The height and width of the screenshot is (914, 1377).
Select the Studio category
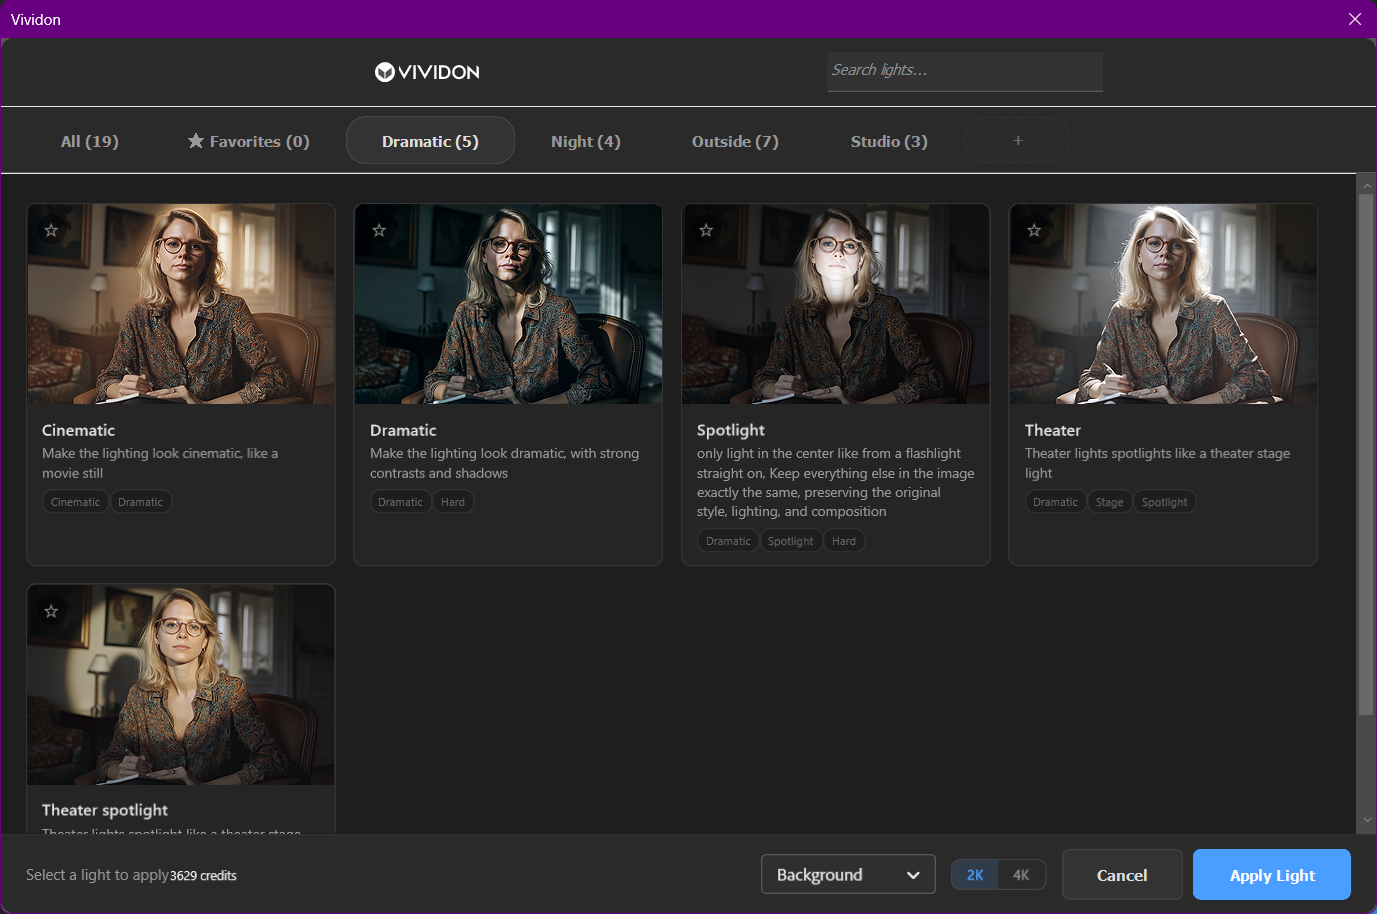click(888, 141)
